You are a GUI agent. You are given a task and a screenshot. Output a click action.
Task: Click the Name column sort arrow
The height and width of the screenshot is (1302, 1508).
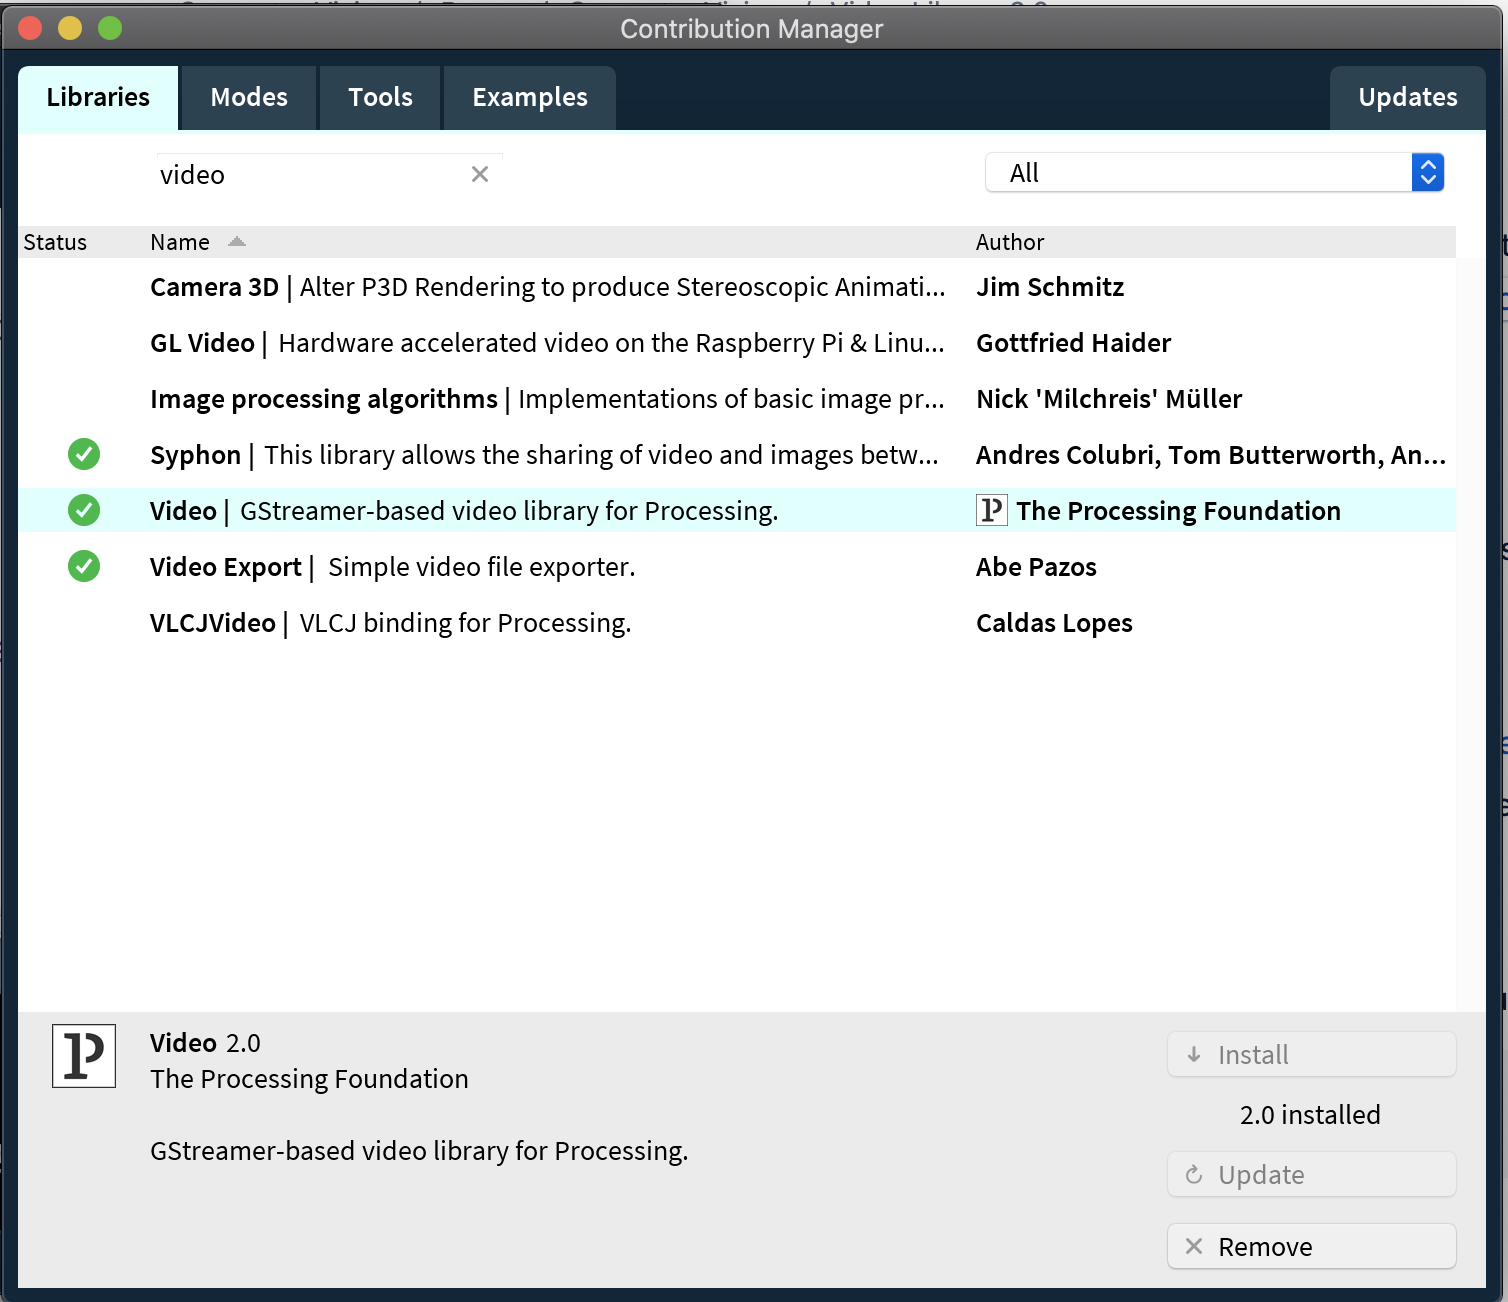[236, 242]
